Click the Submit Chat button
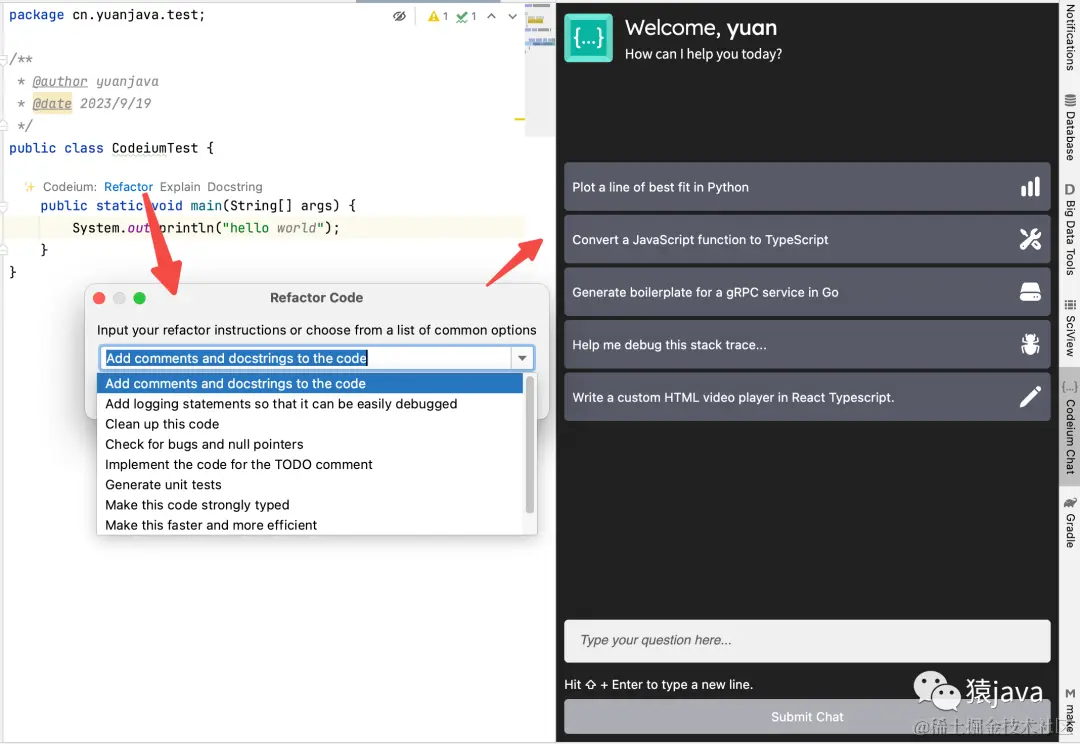1080x744 pixels. pos(807,717)
